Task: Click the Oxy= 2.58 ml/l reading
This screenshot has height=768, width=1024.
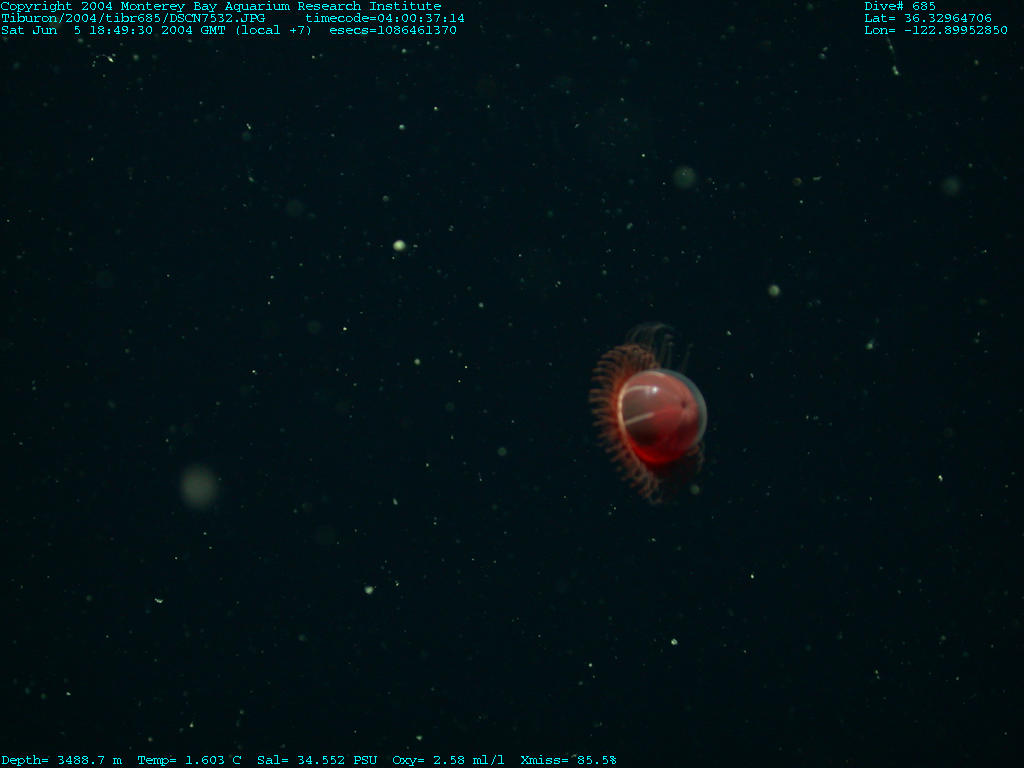Action: coord(448,760)
